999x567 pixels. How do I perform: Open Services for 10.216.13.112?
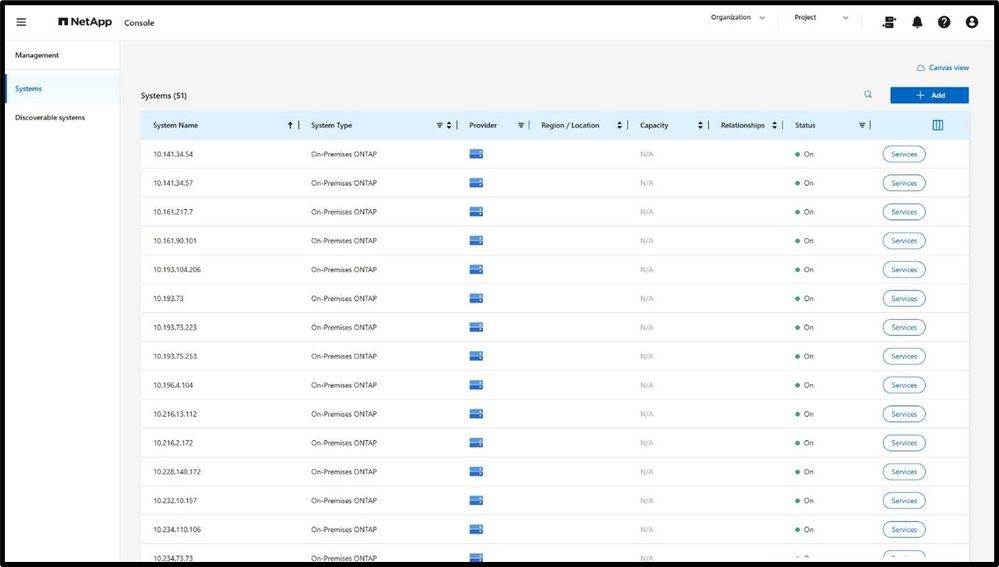tap(903, 414)
